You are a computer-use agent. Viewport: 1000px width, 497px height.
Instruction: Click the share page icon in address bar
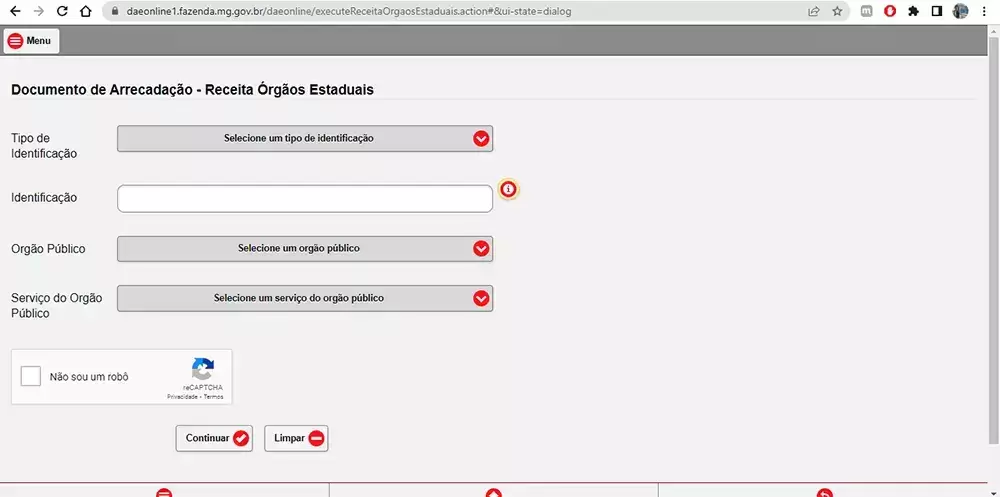(x=814, y=12)
